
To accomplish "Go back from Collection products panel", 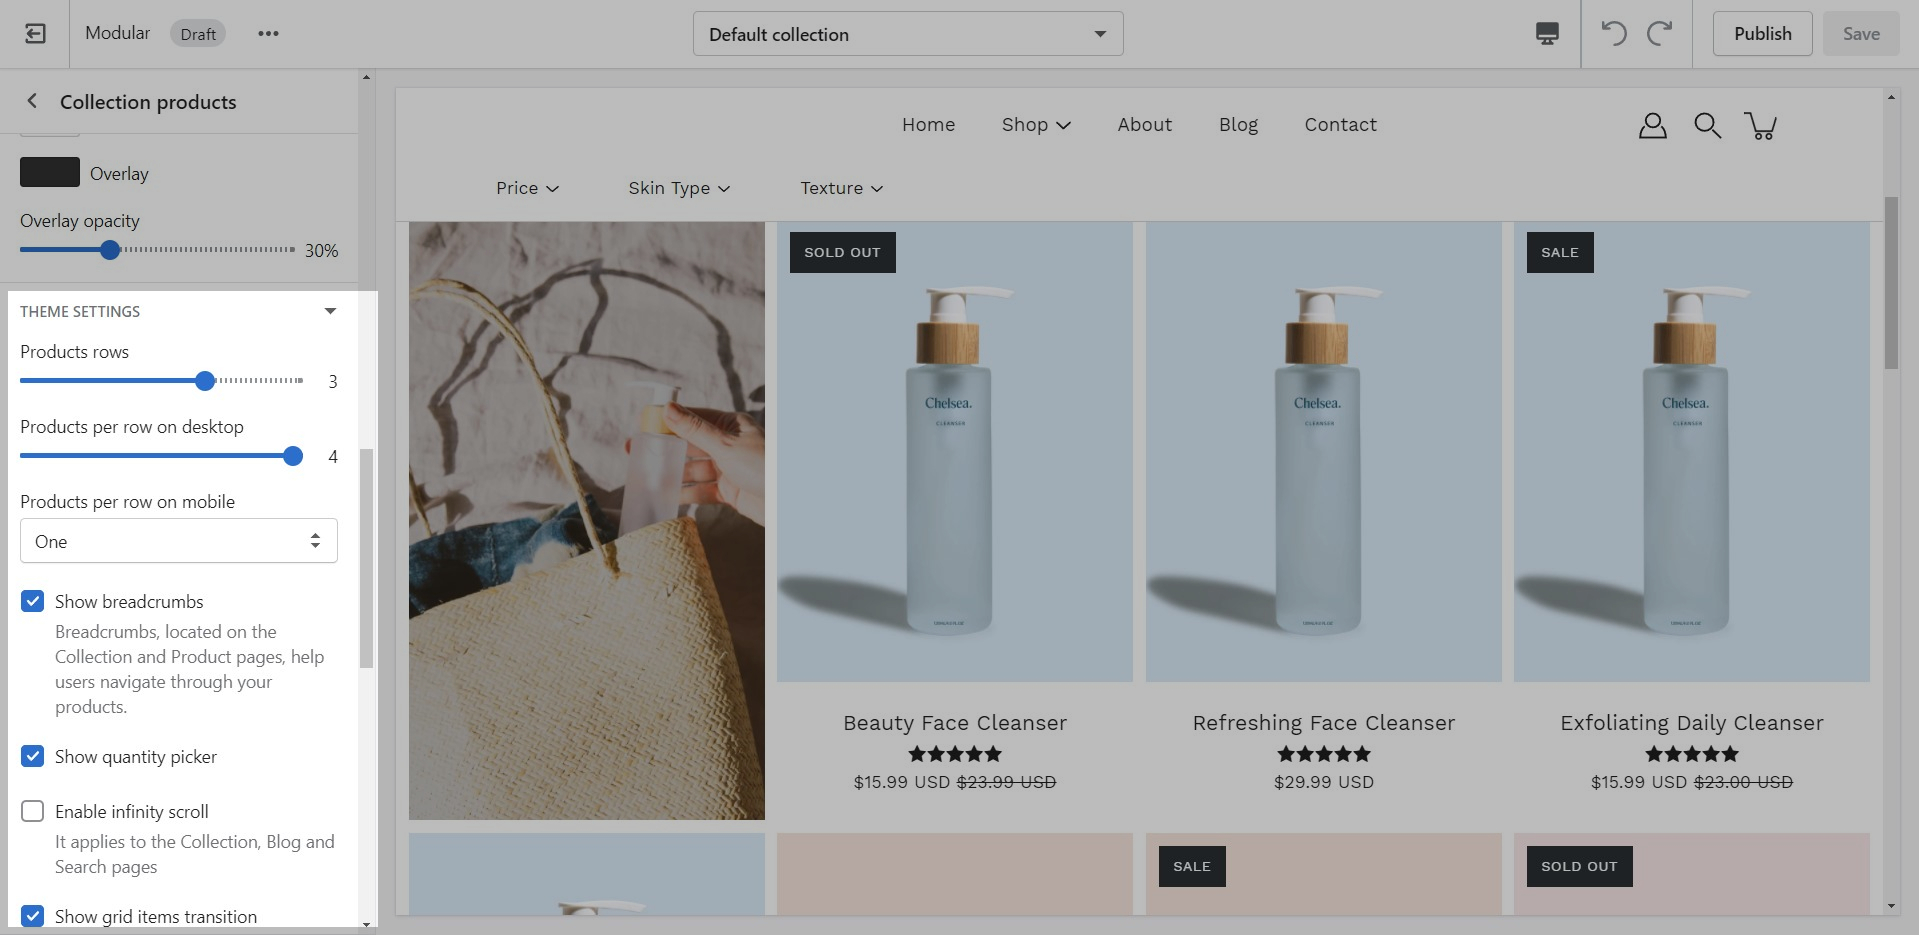I will coord(32,101).
